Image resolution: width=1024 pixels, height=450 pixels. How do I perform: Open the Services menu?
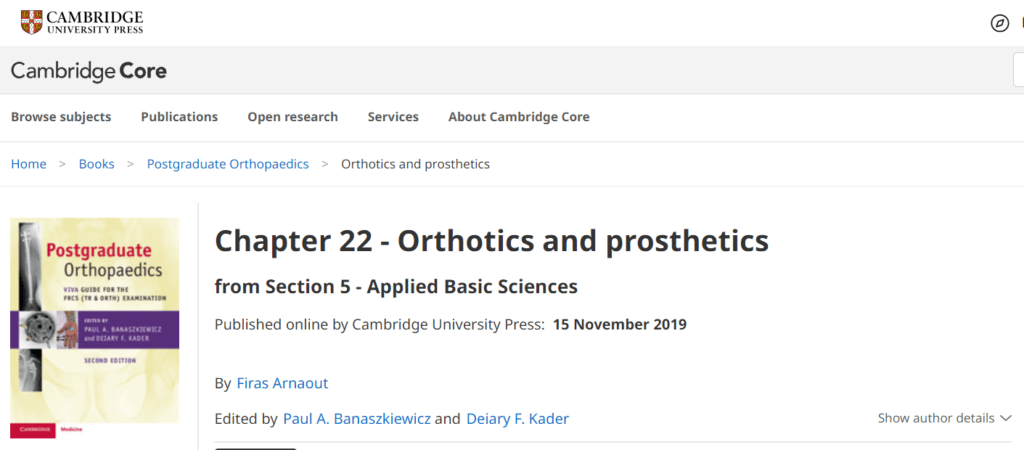(x=393, y=117)
